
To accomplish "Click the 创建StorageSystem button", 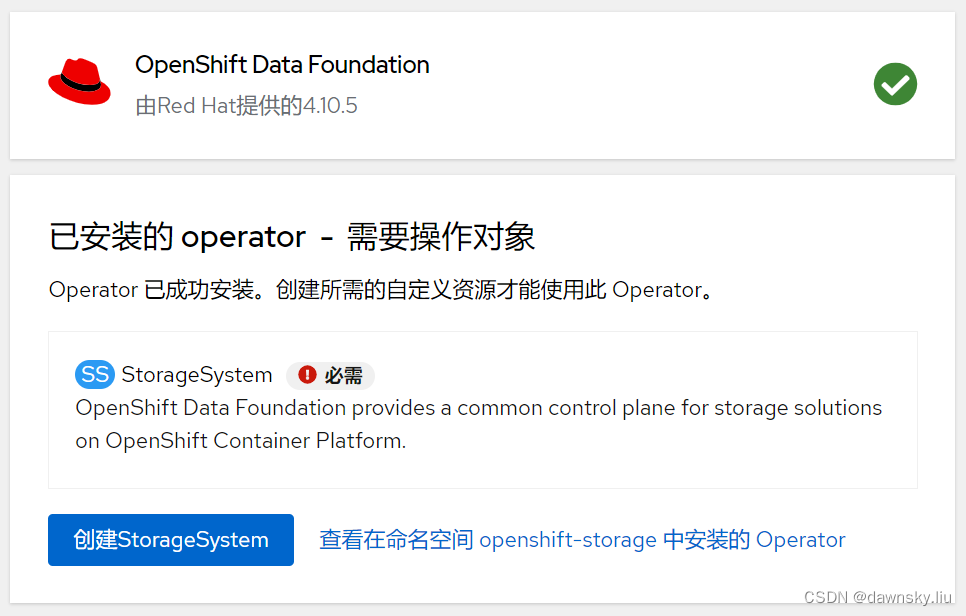I will coord(170,539).
